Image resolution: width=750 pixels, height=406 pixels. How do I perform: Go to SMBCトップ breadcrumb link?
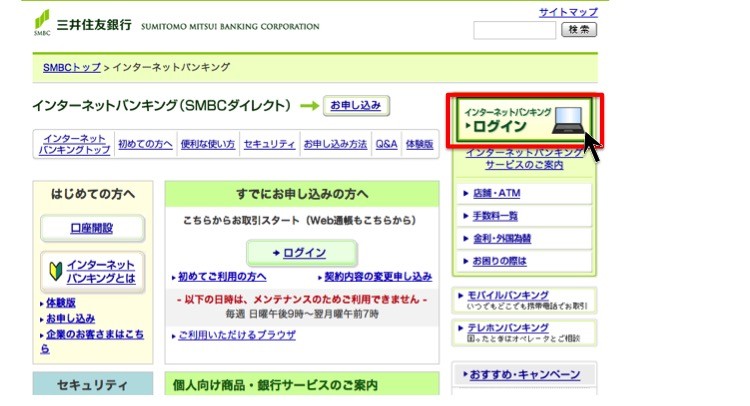coord(72,67)
